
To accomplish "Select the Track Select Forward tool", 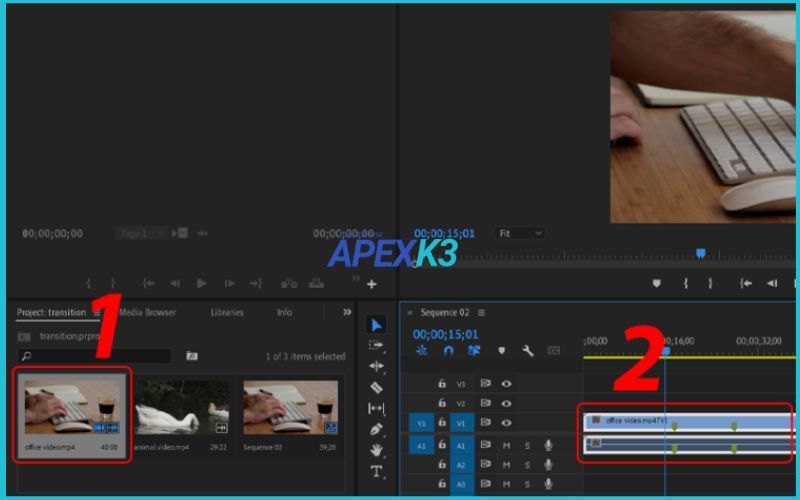I will pyautogui.click(x=376, y=346).
